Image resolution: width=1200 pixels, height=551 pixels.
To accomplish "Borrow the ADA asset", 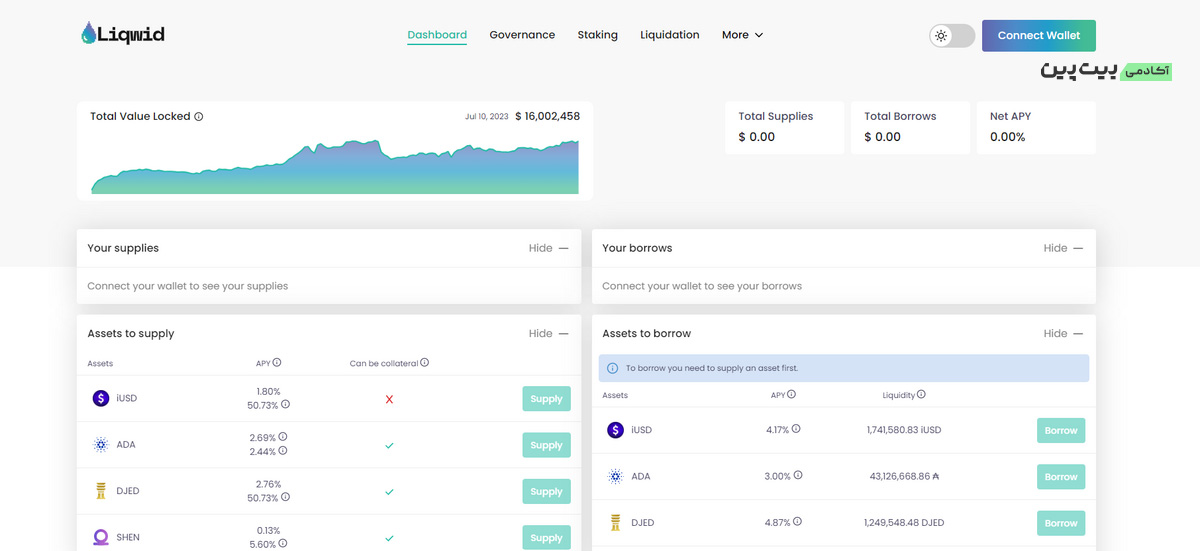I will click(1061, 477).
